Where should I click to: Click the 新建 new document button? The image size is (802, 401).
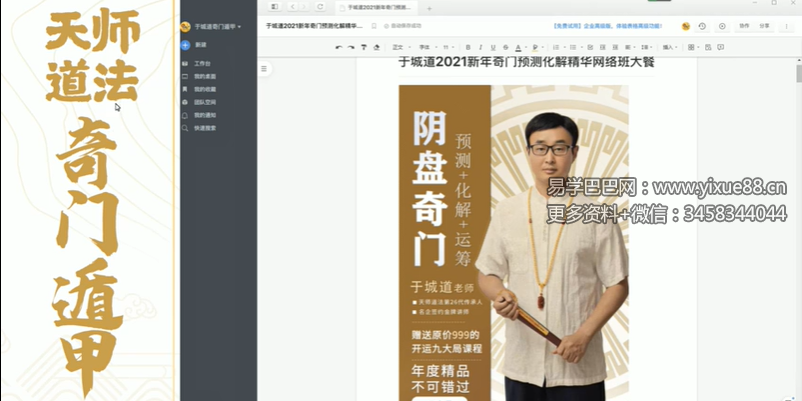194,45
